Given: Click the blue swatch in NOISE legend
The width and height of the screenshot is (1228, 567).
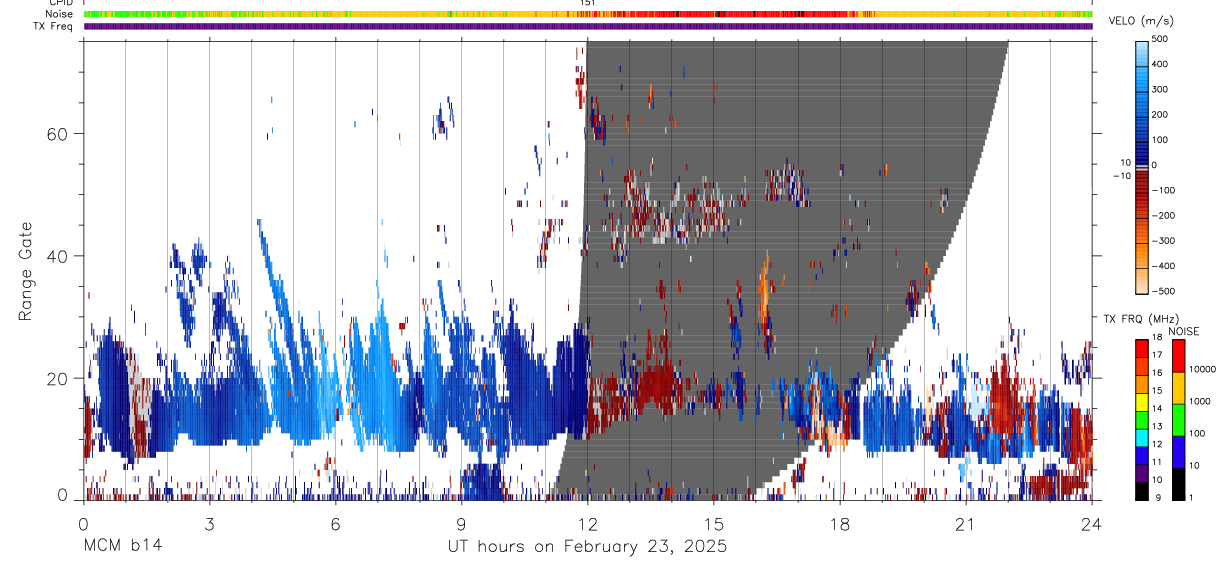Looking at the screenshot, I should (1178, 452).
